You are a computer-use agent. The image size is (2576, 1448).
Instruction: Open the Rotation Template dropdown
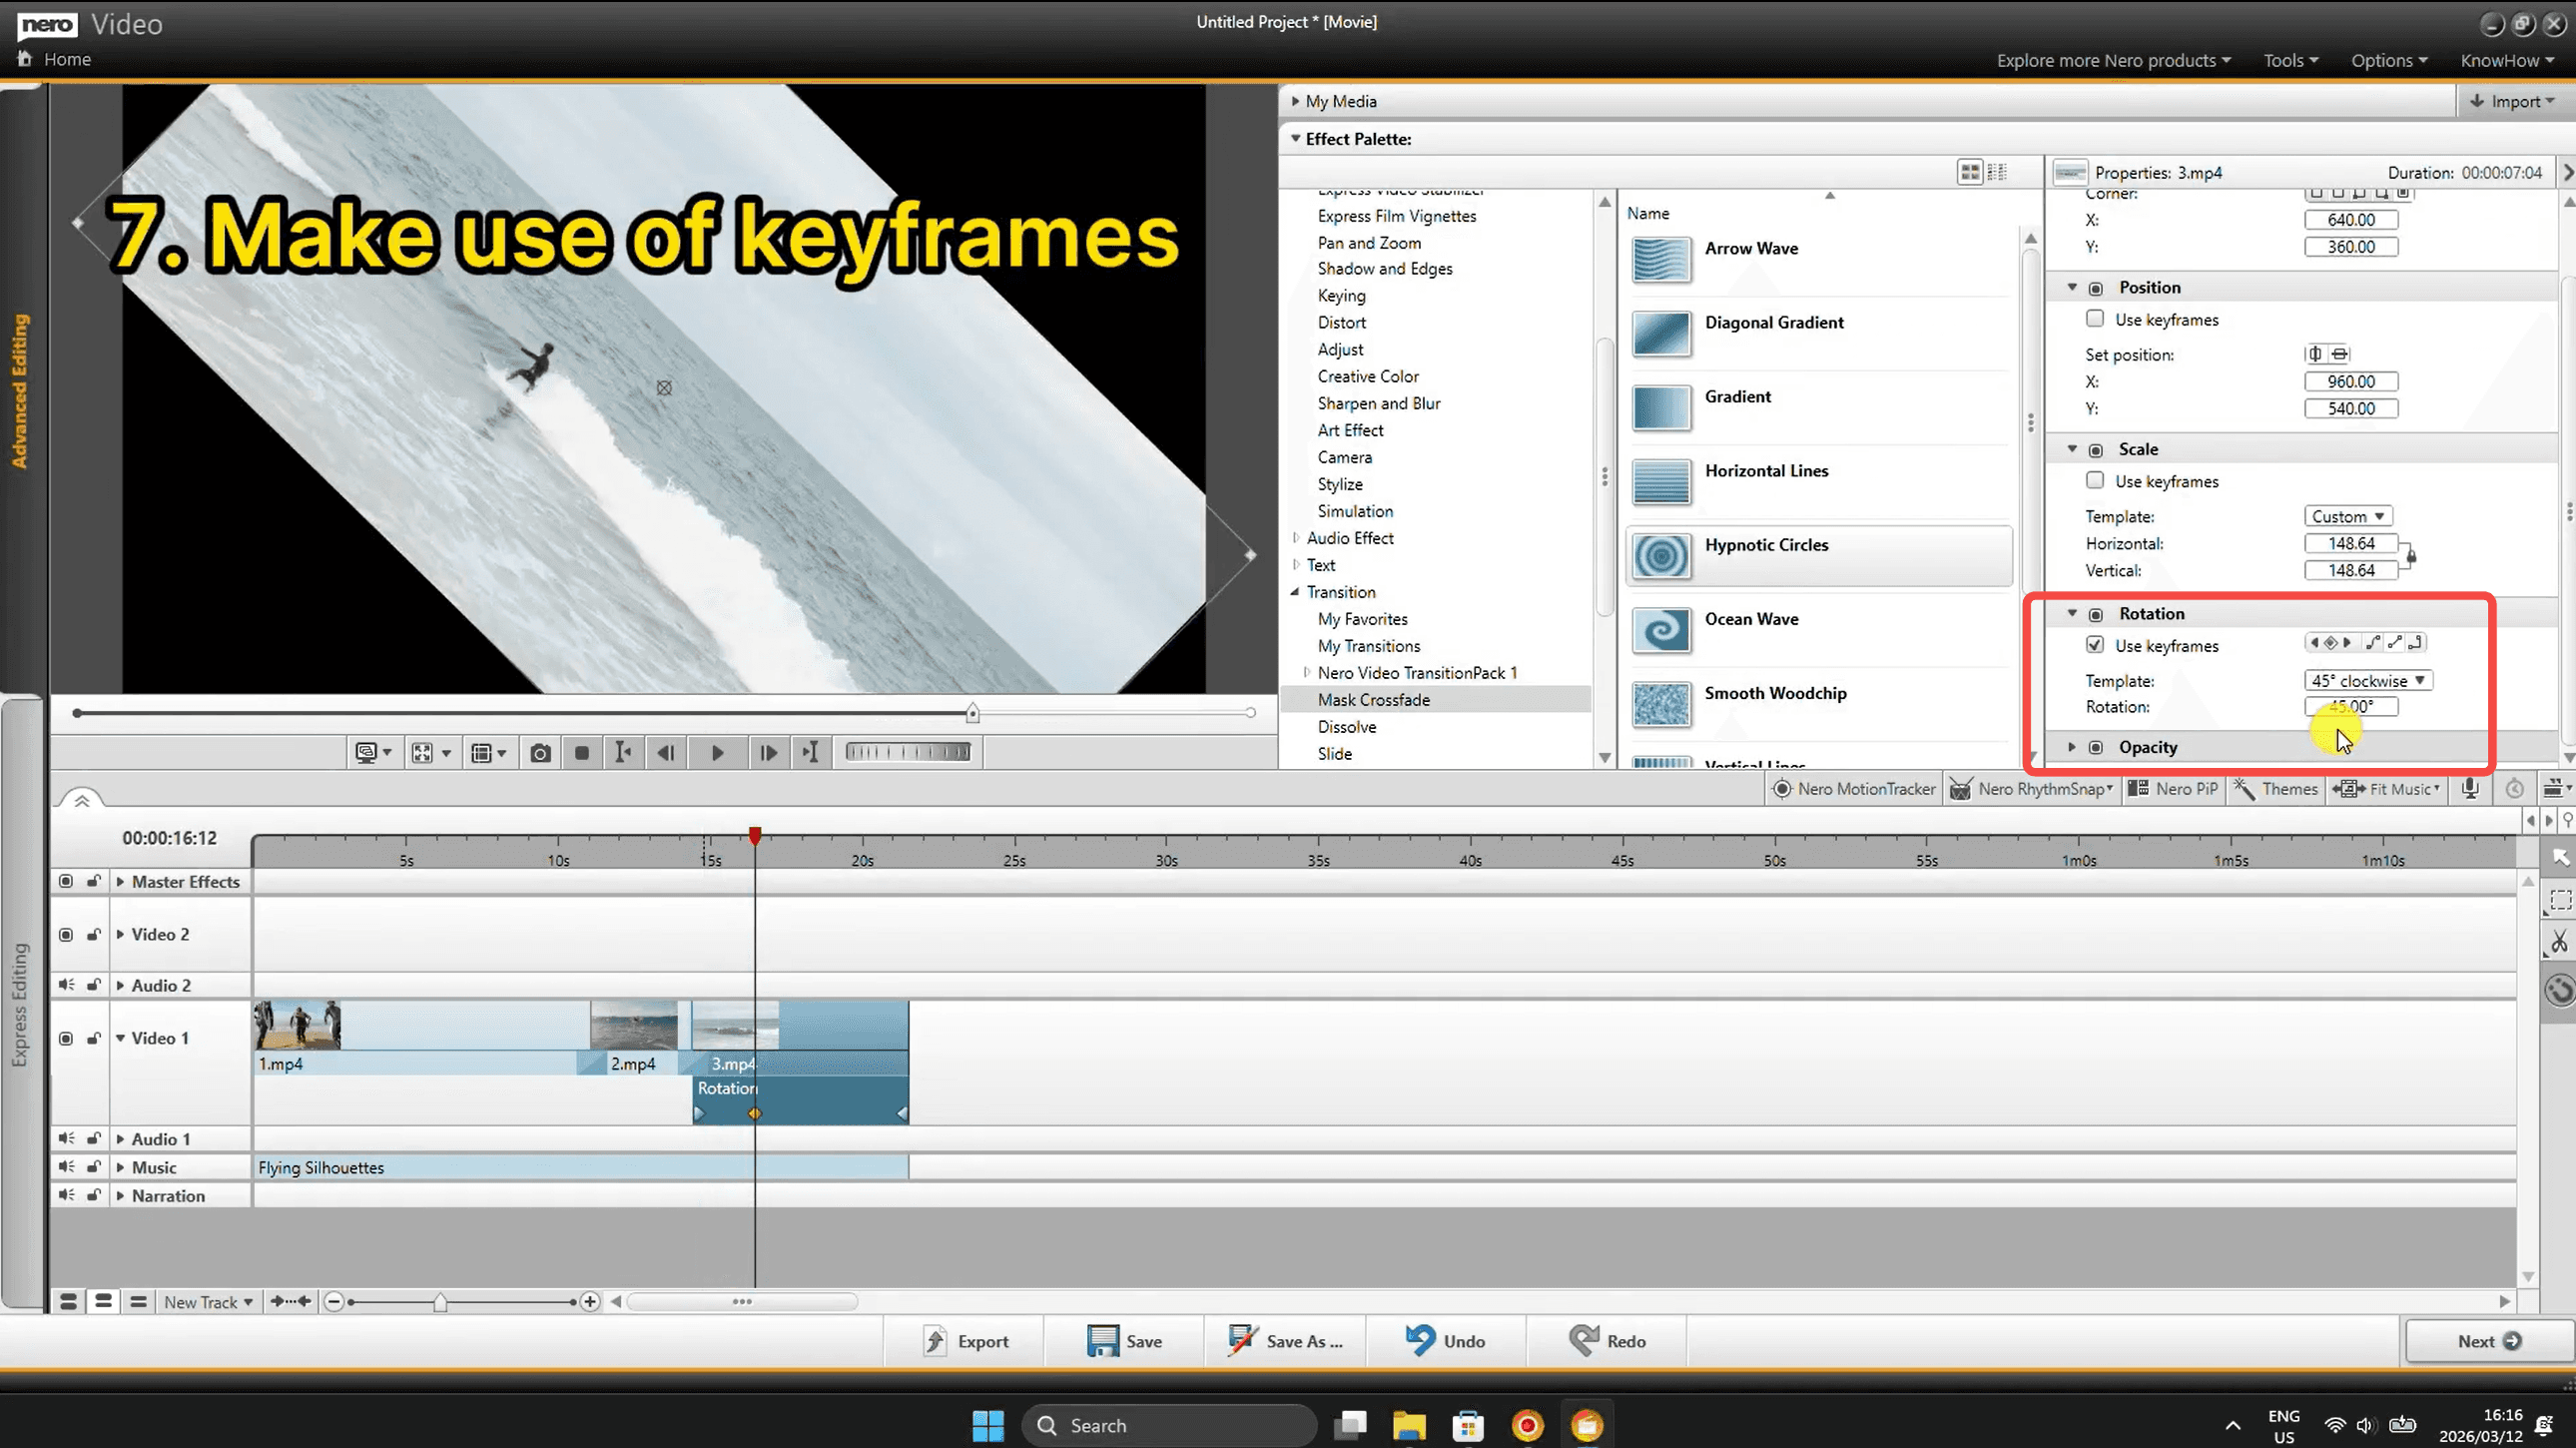tap(2367, 681)
